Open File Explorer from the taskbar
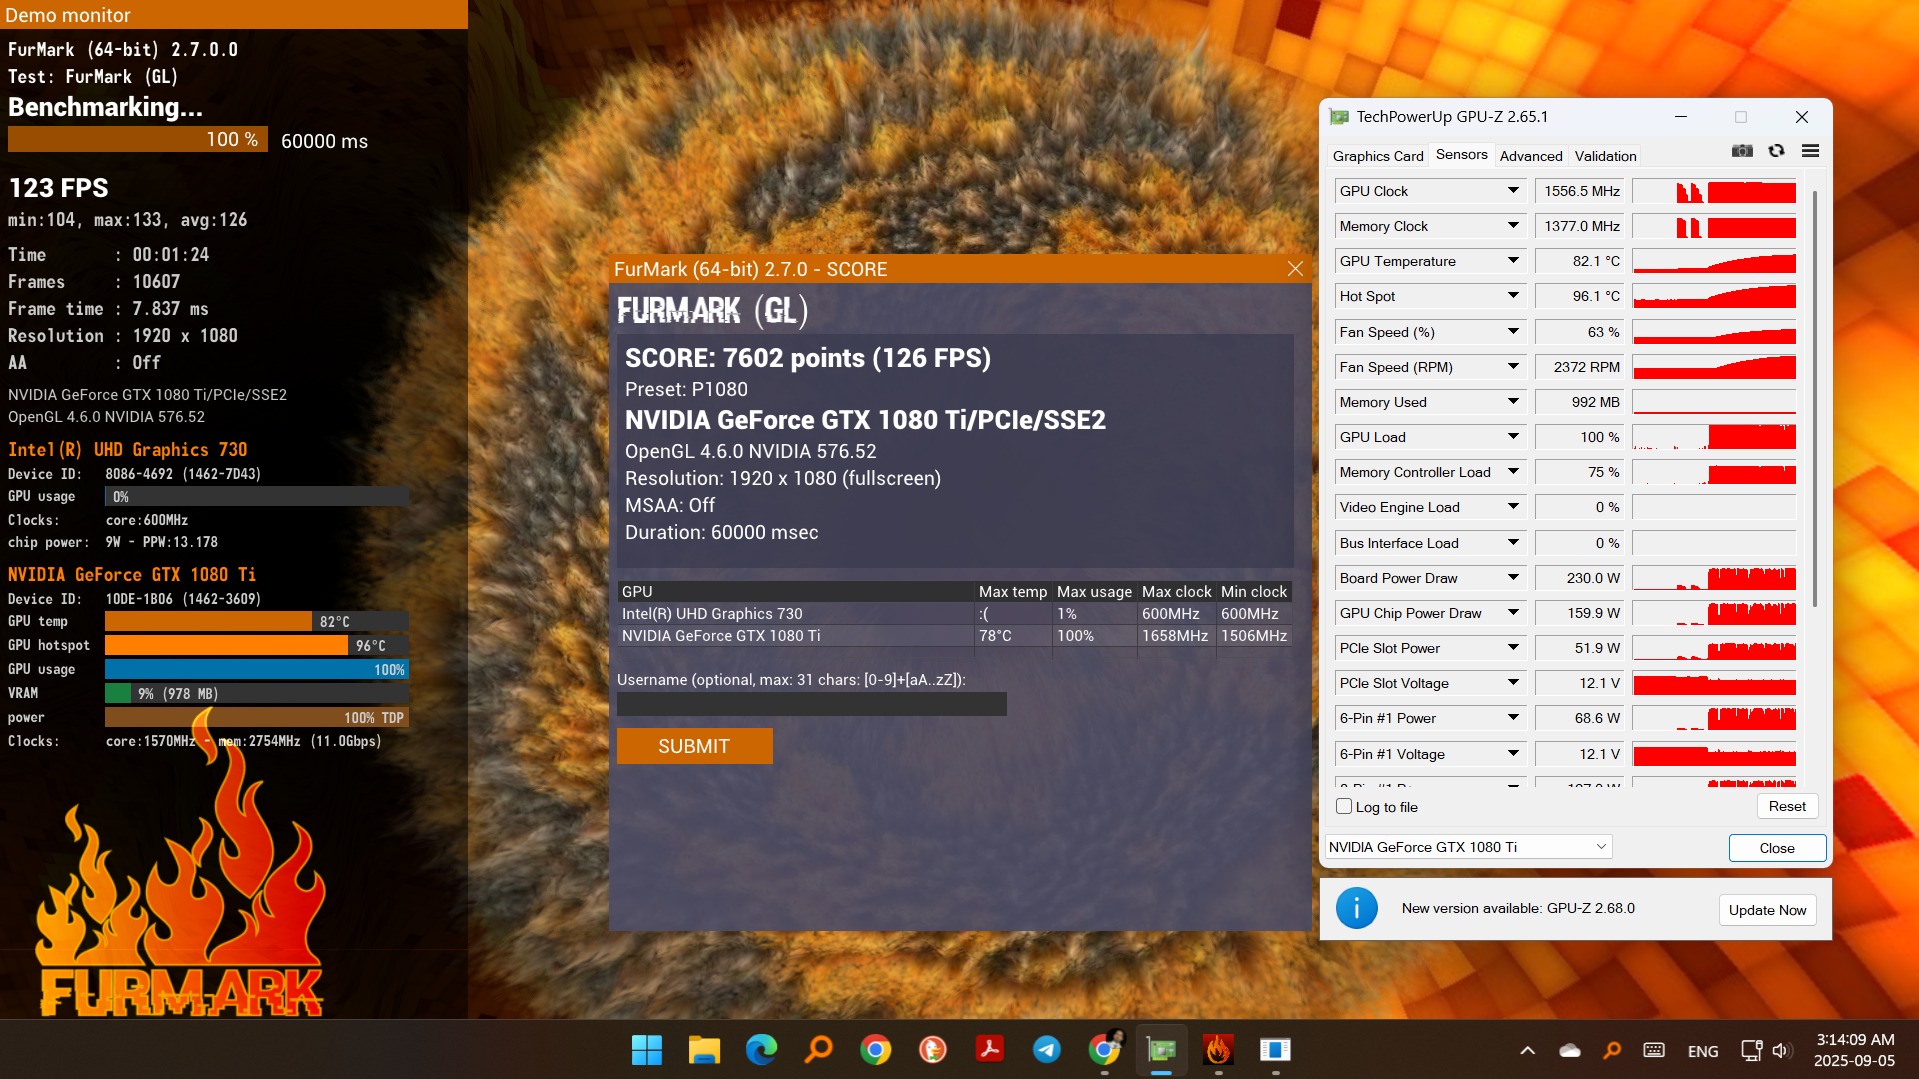This screenshot has height=1079, width=1919. click(x=704, y=1050)
